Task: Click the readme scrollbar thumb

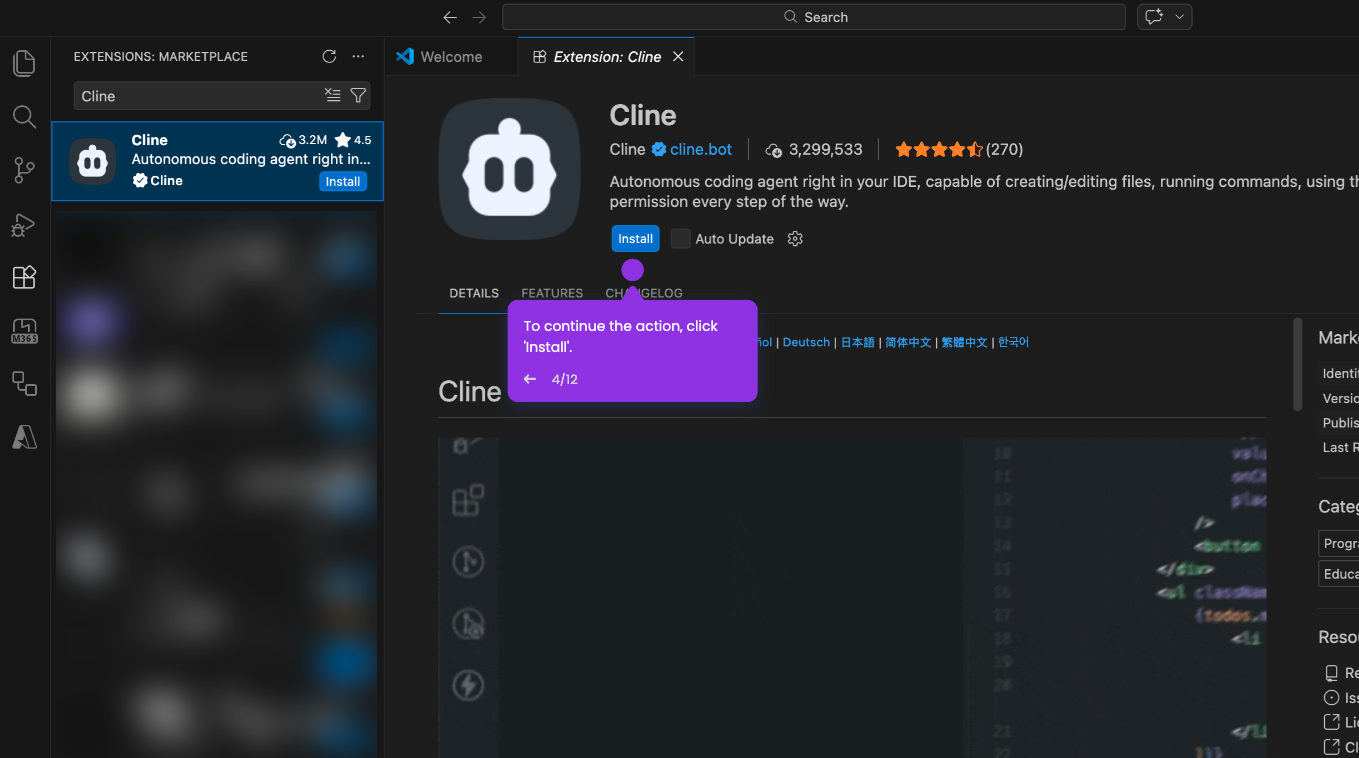Action: click(x=1298, y=364)
